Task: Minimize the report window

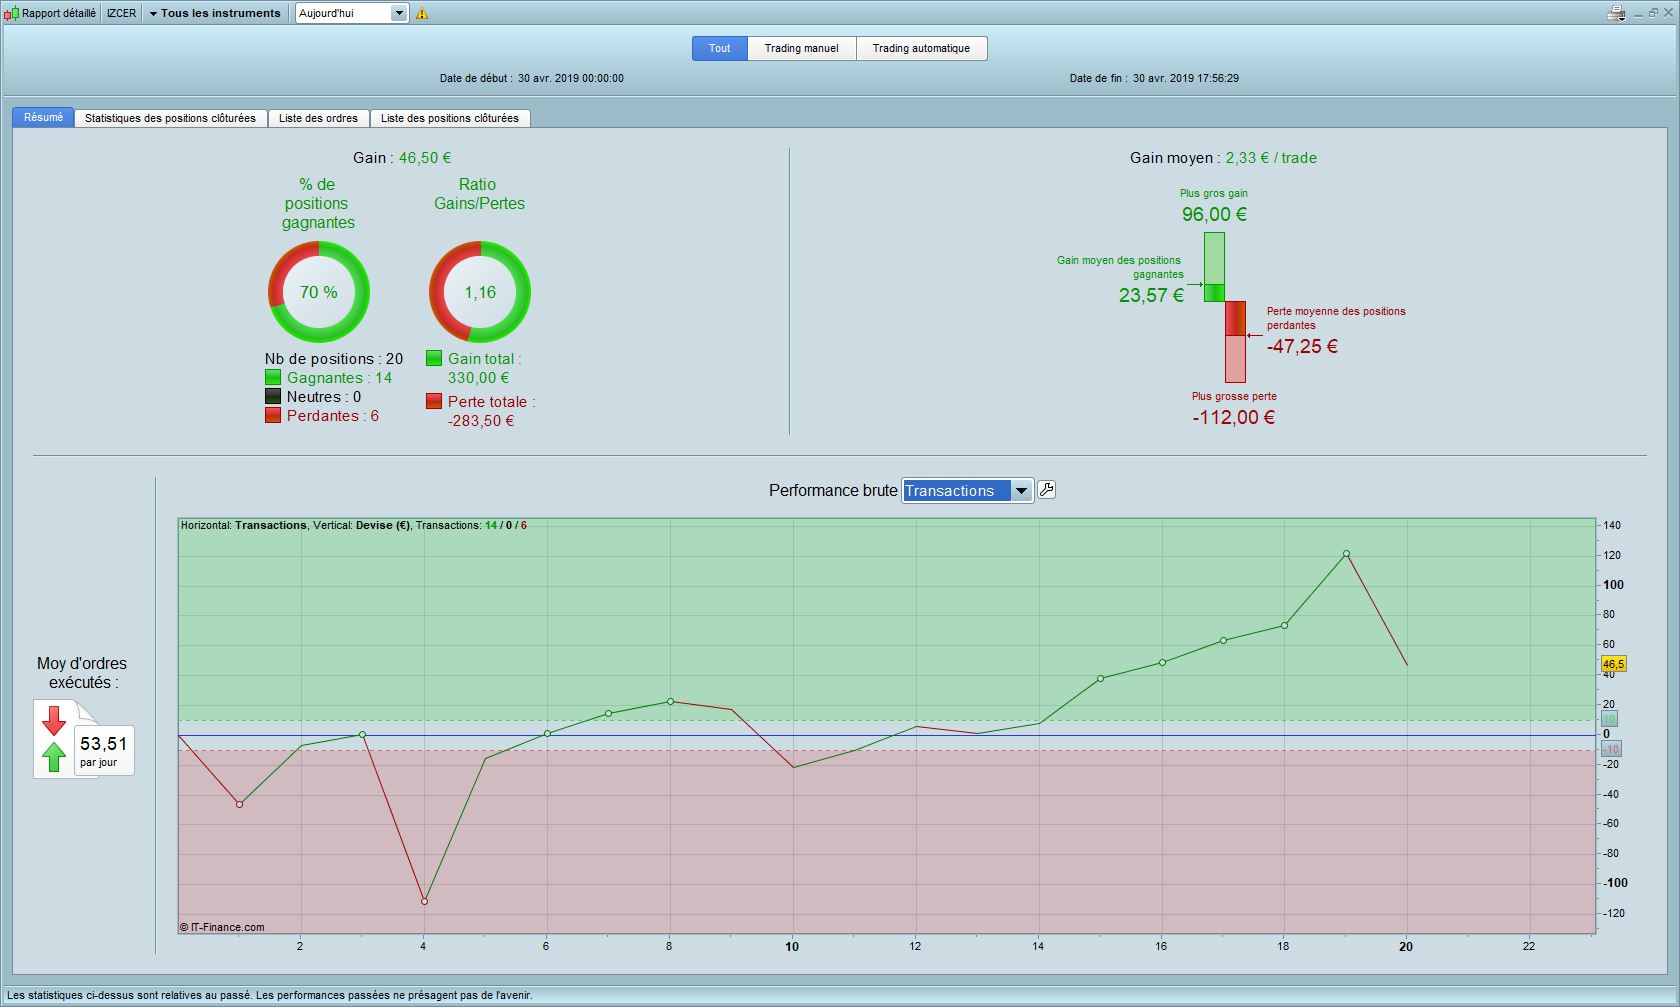Action: (1637, 13)
